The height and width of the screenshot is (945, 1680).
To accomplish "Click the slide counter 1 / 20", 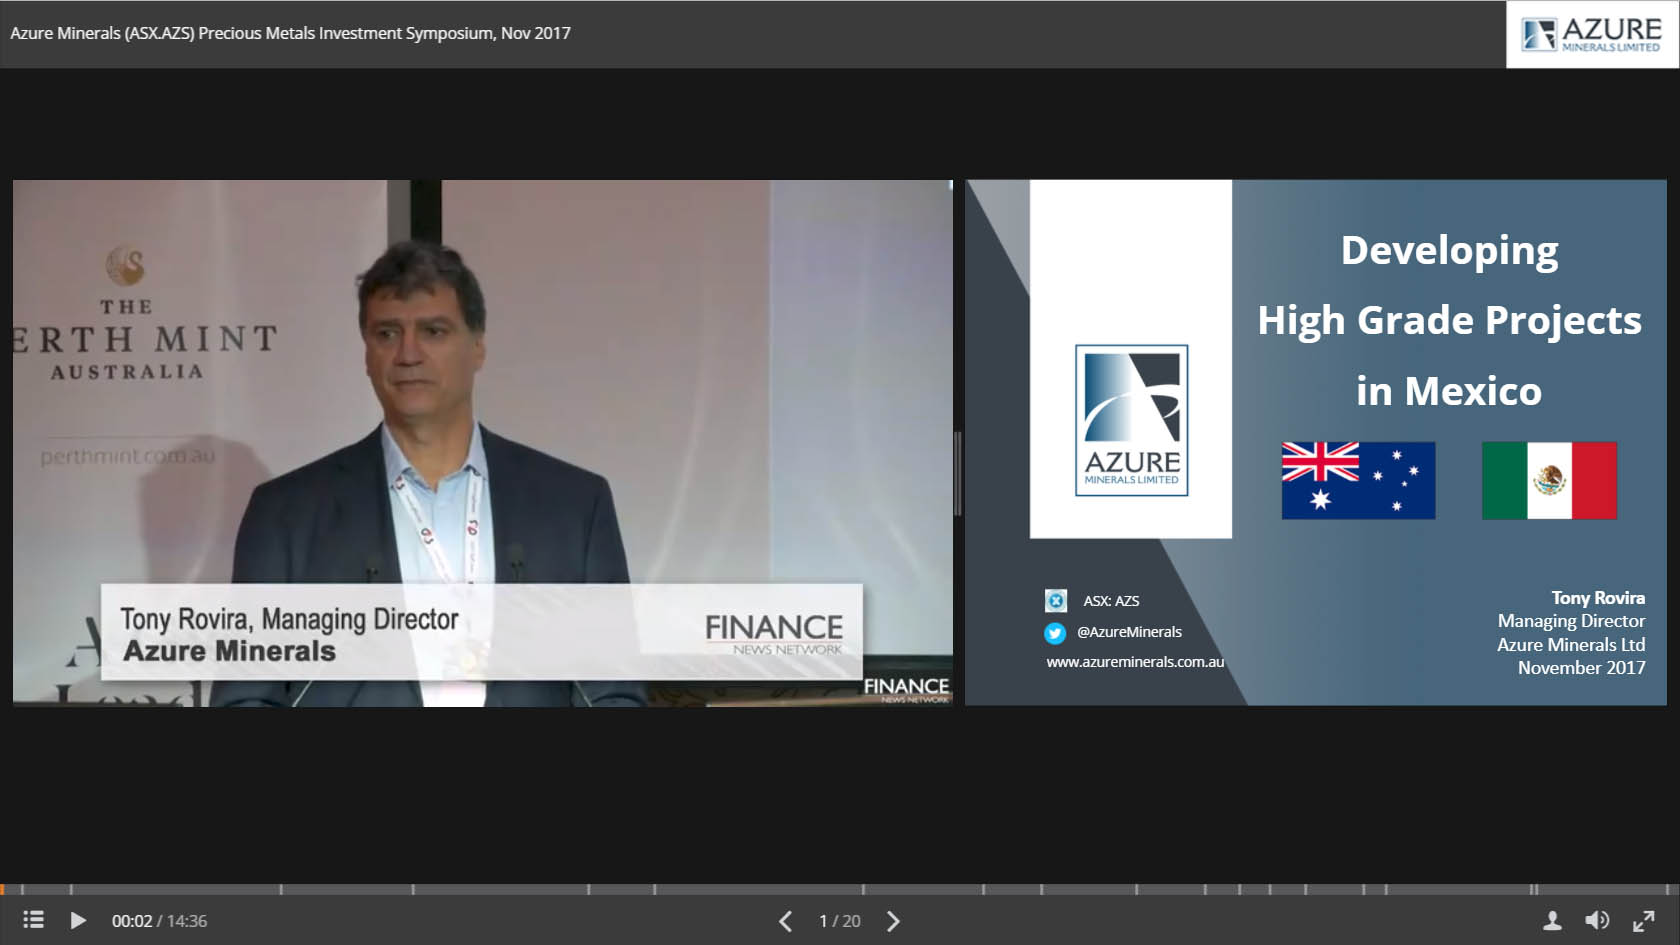I will click(x=839, y=921).
